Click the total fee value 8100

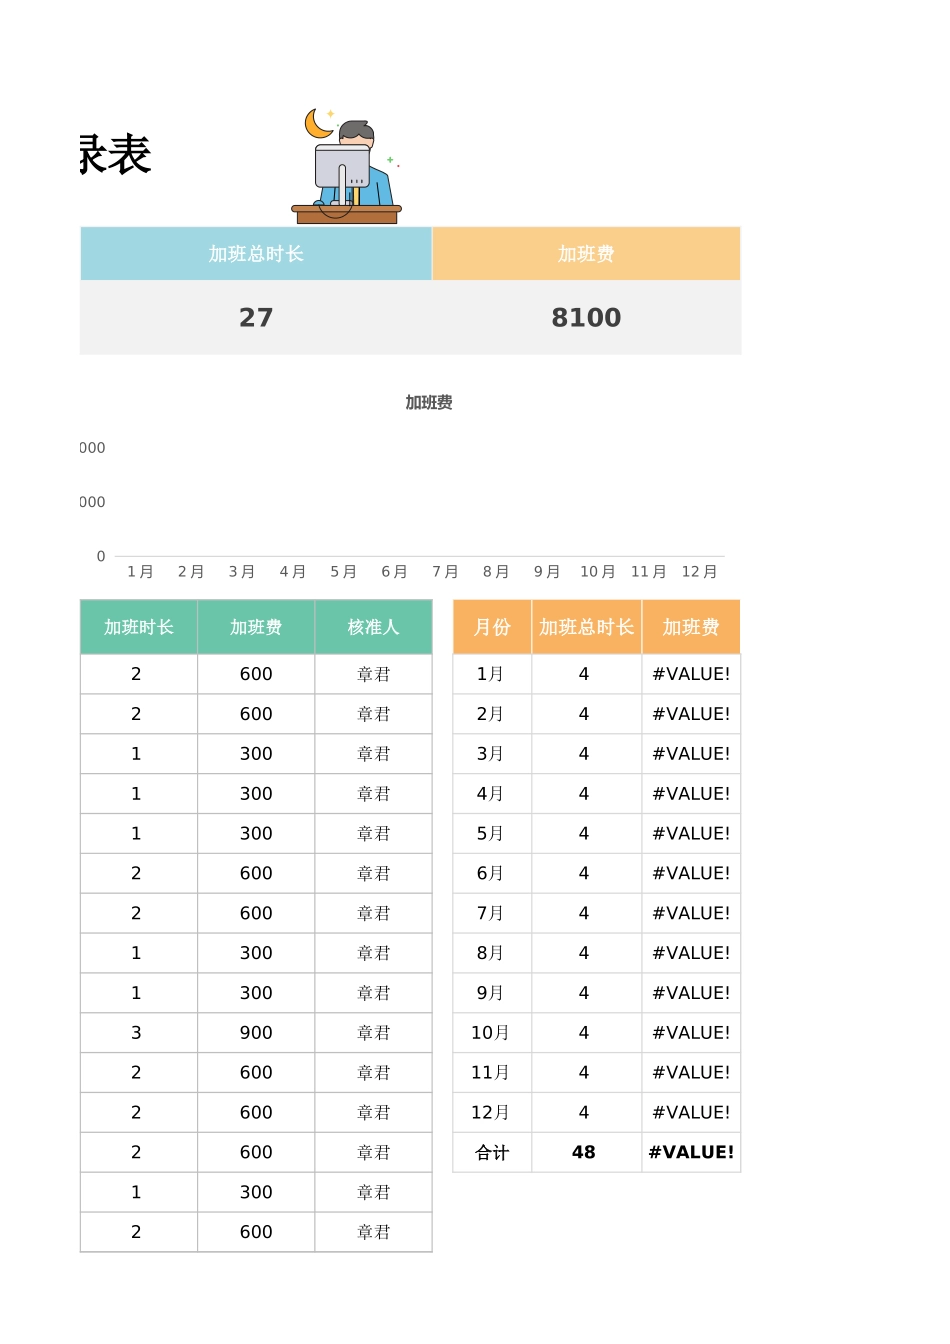[x=586, y=318]
